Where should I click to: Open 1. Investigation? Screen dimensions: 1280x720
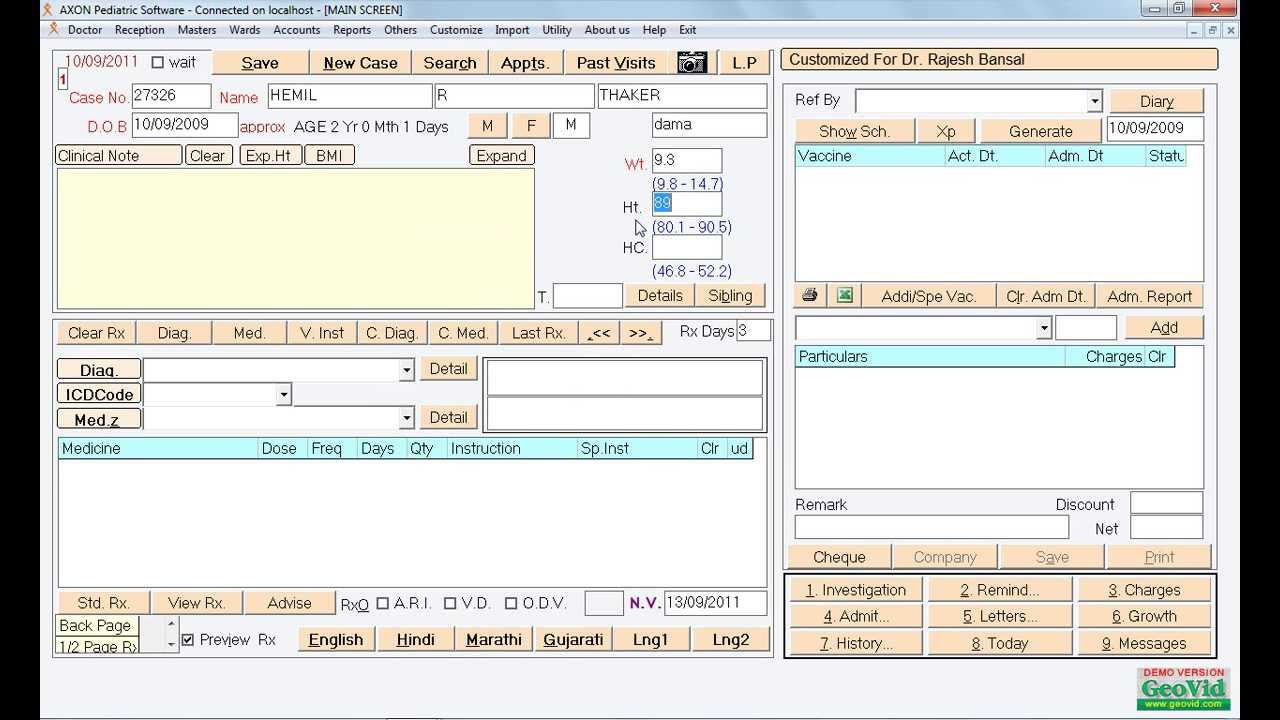click(856, 590)
